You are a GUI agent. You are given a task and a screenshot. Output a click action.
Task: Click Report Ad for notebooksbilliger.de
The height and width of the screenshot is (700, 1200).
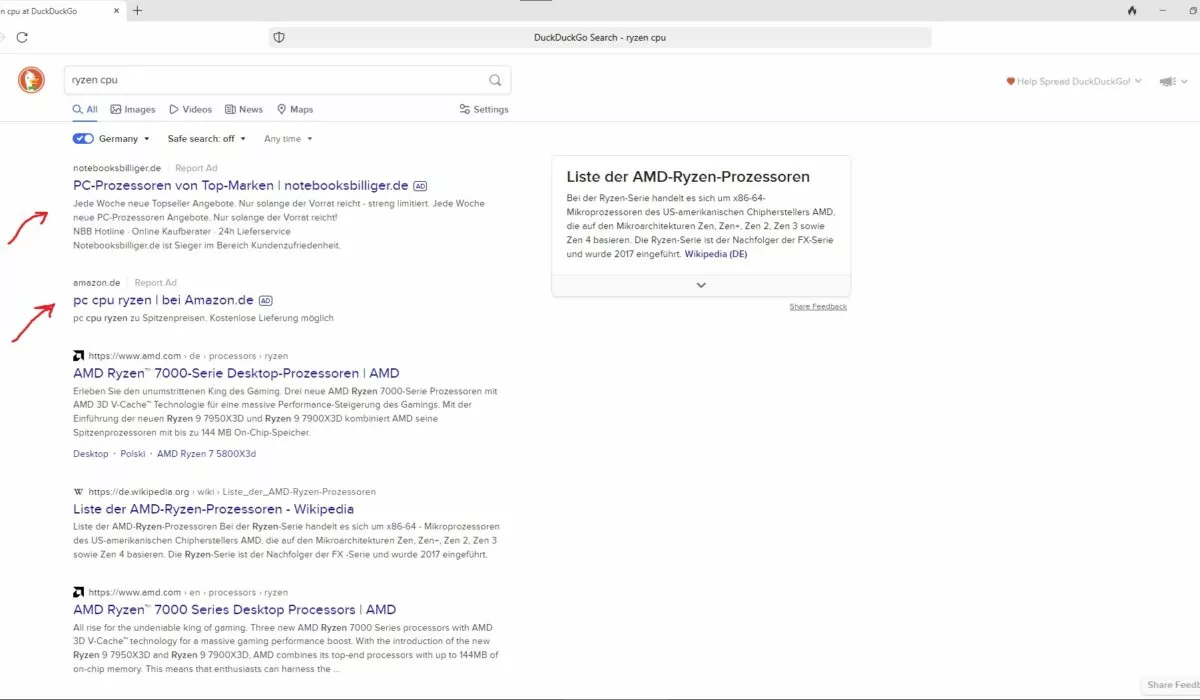pos(196,168)
